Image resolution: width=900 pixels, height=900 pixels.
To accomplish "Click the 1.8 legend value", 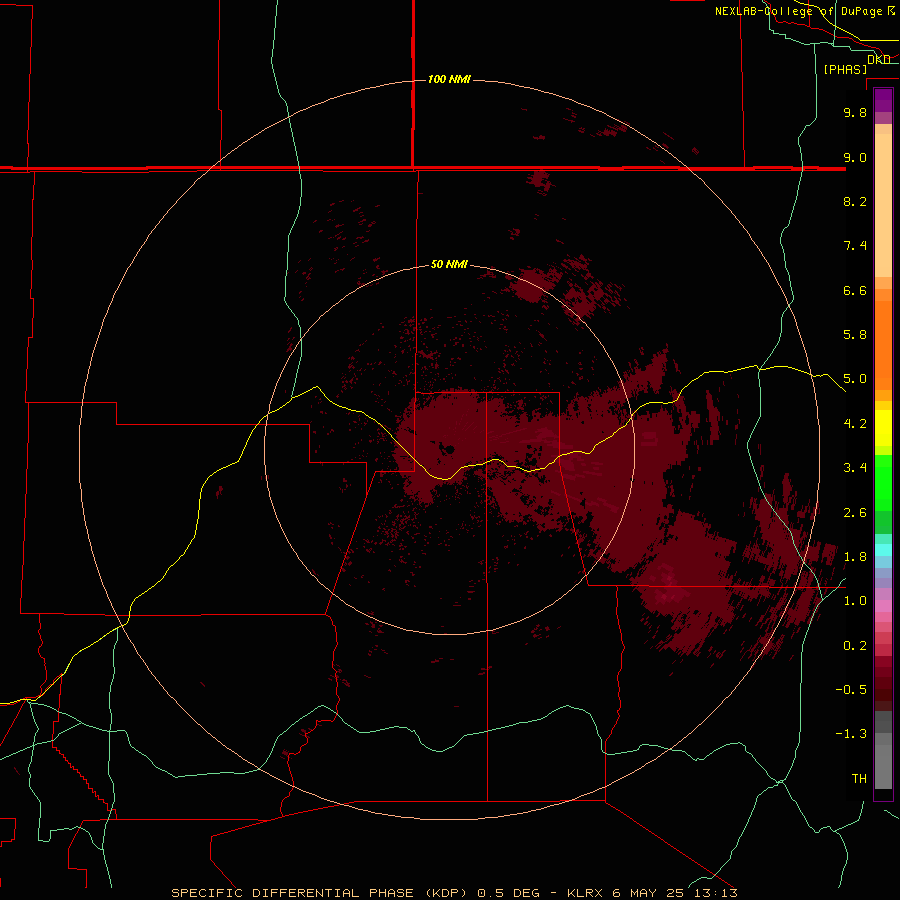I will click(855, 557).
